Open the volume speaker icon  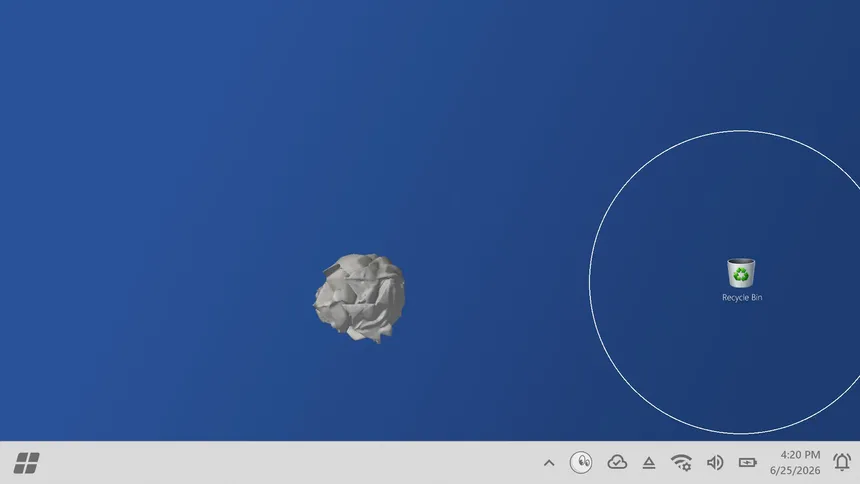(715, 463)
